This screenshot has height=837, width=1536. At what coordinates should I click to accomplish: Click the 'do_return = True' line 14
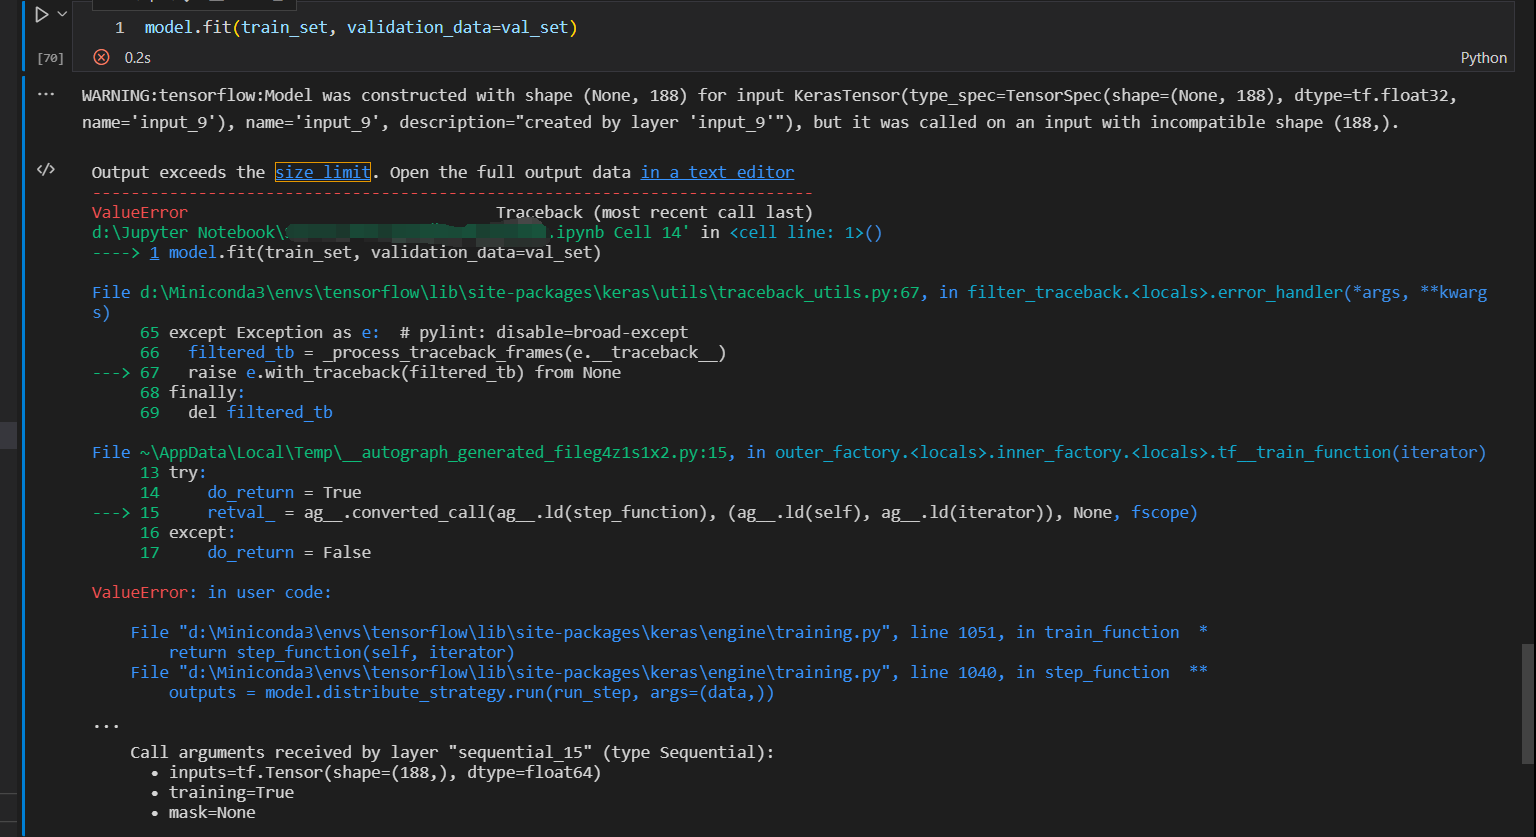(x=284, y=492)
